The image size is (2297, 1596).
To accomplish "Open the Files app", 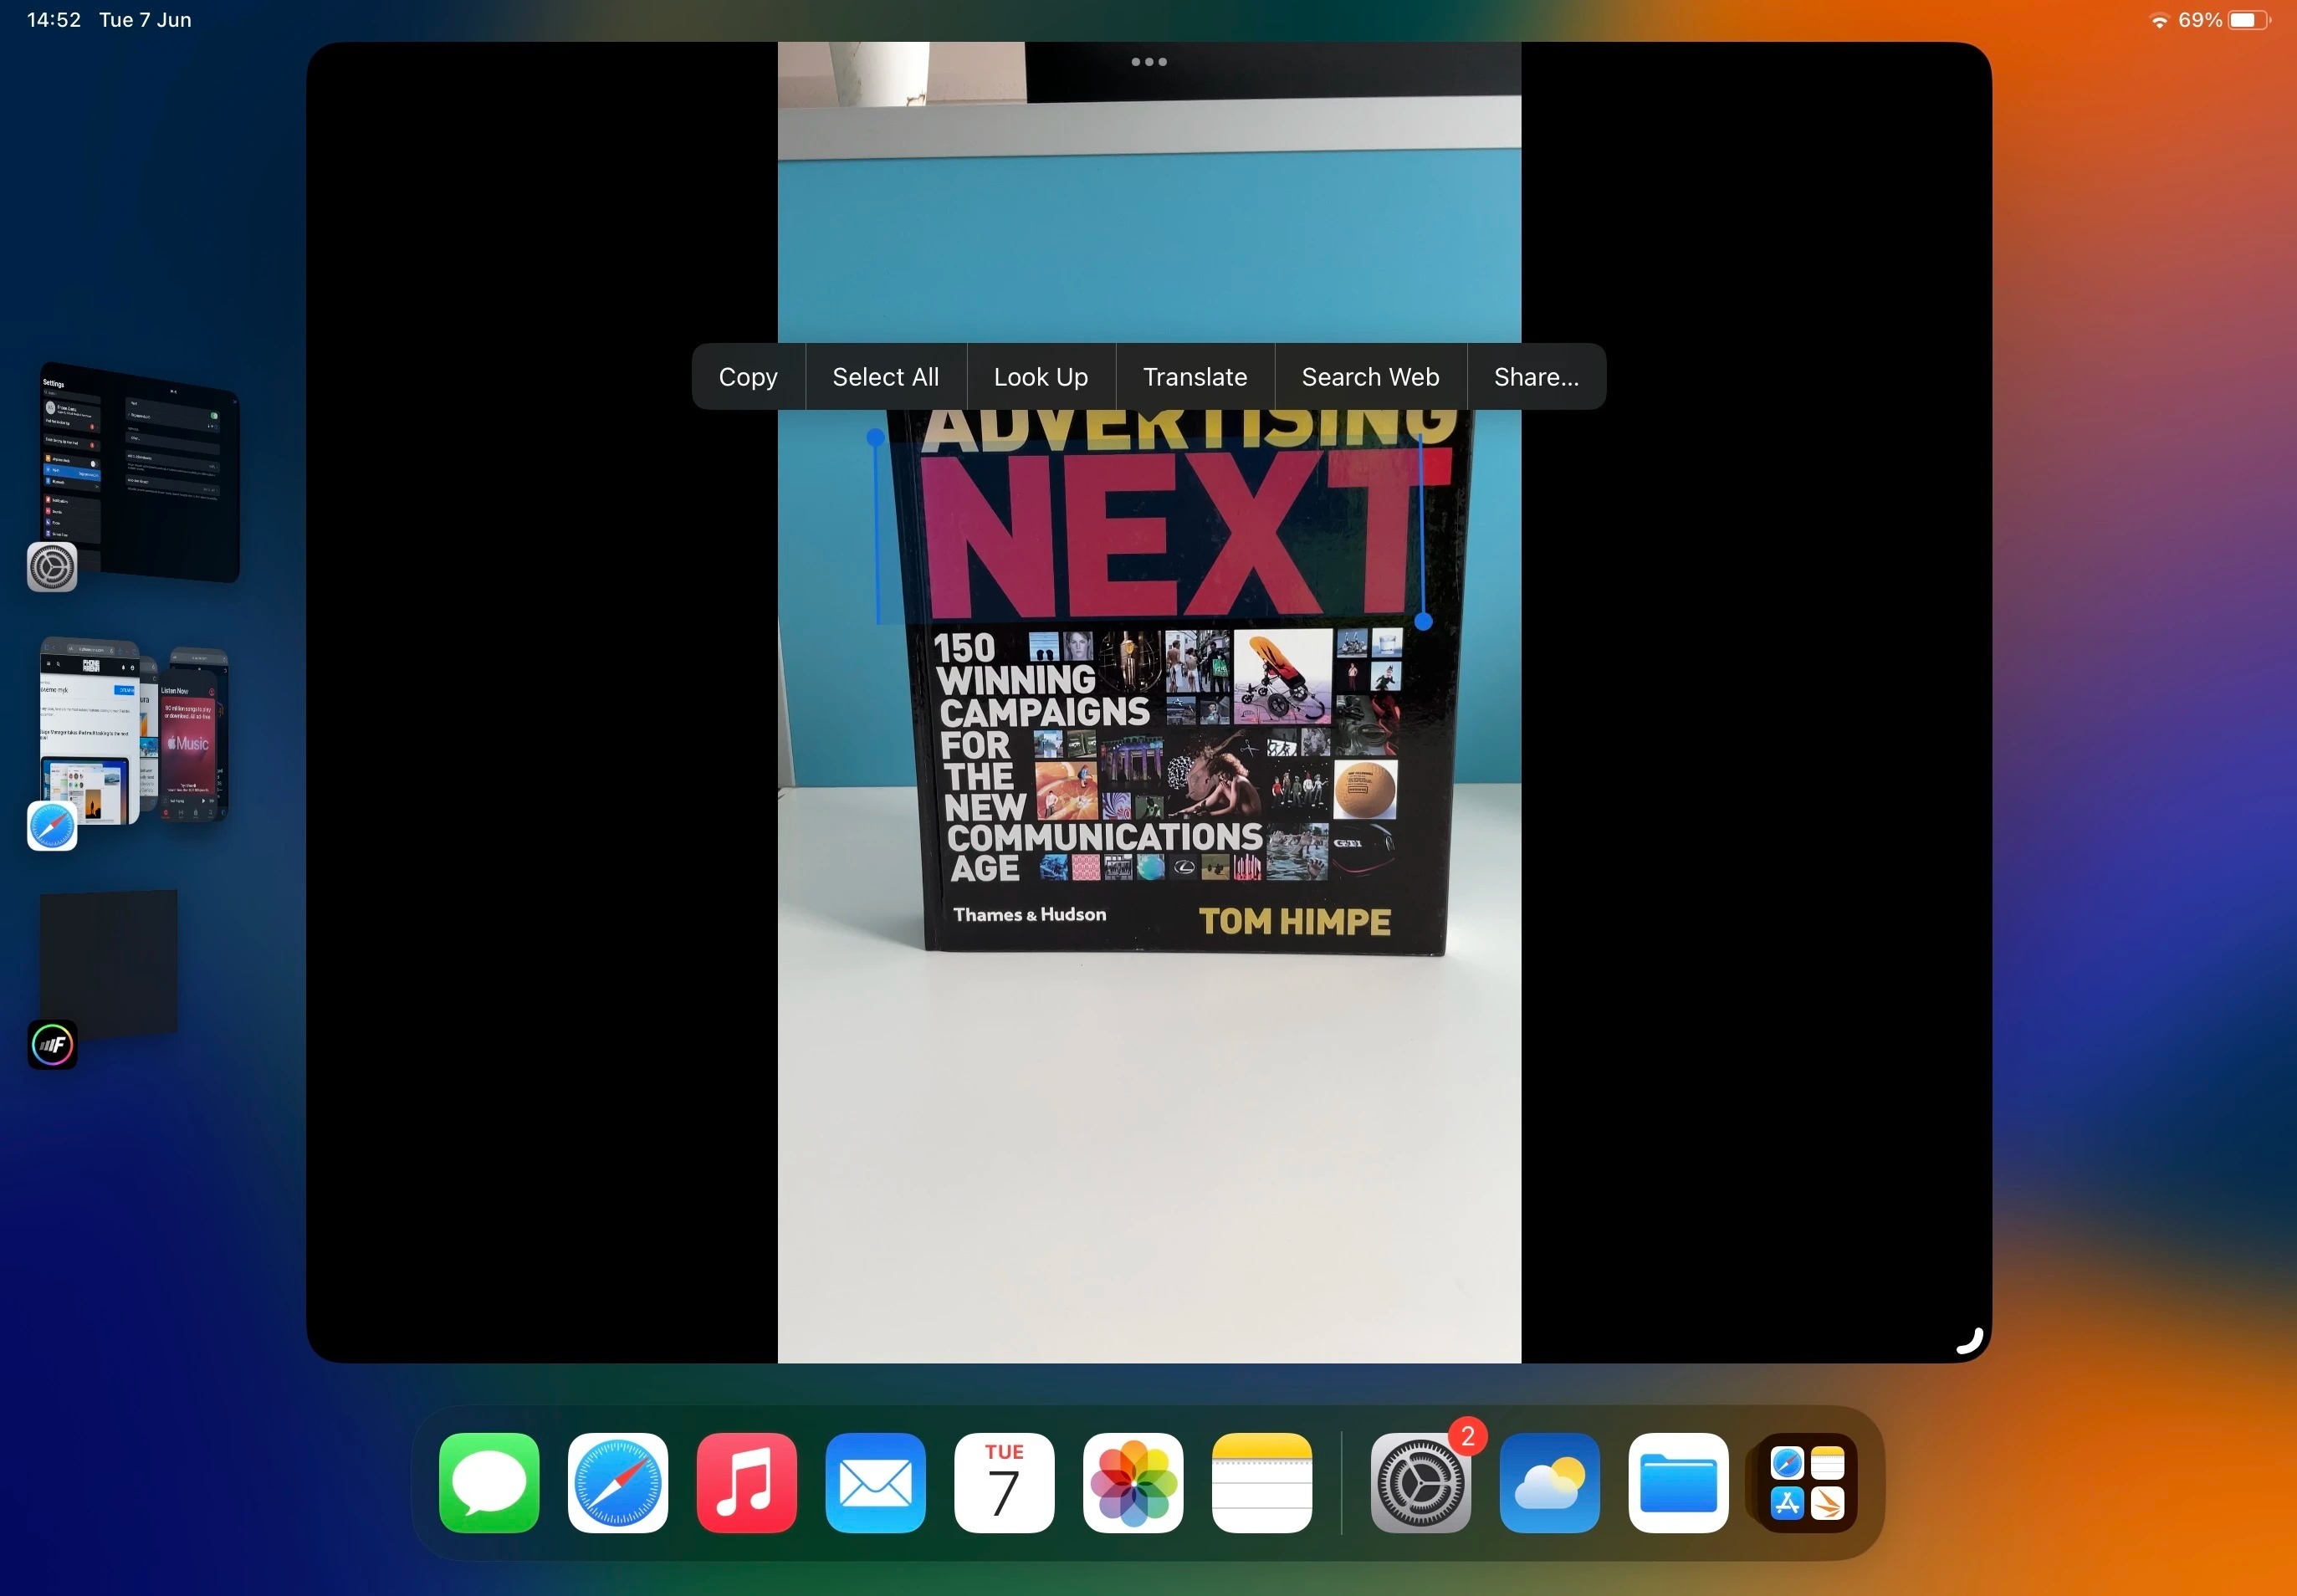I will pyautogui.click(x=1677, y=1483).
